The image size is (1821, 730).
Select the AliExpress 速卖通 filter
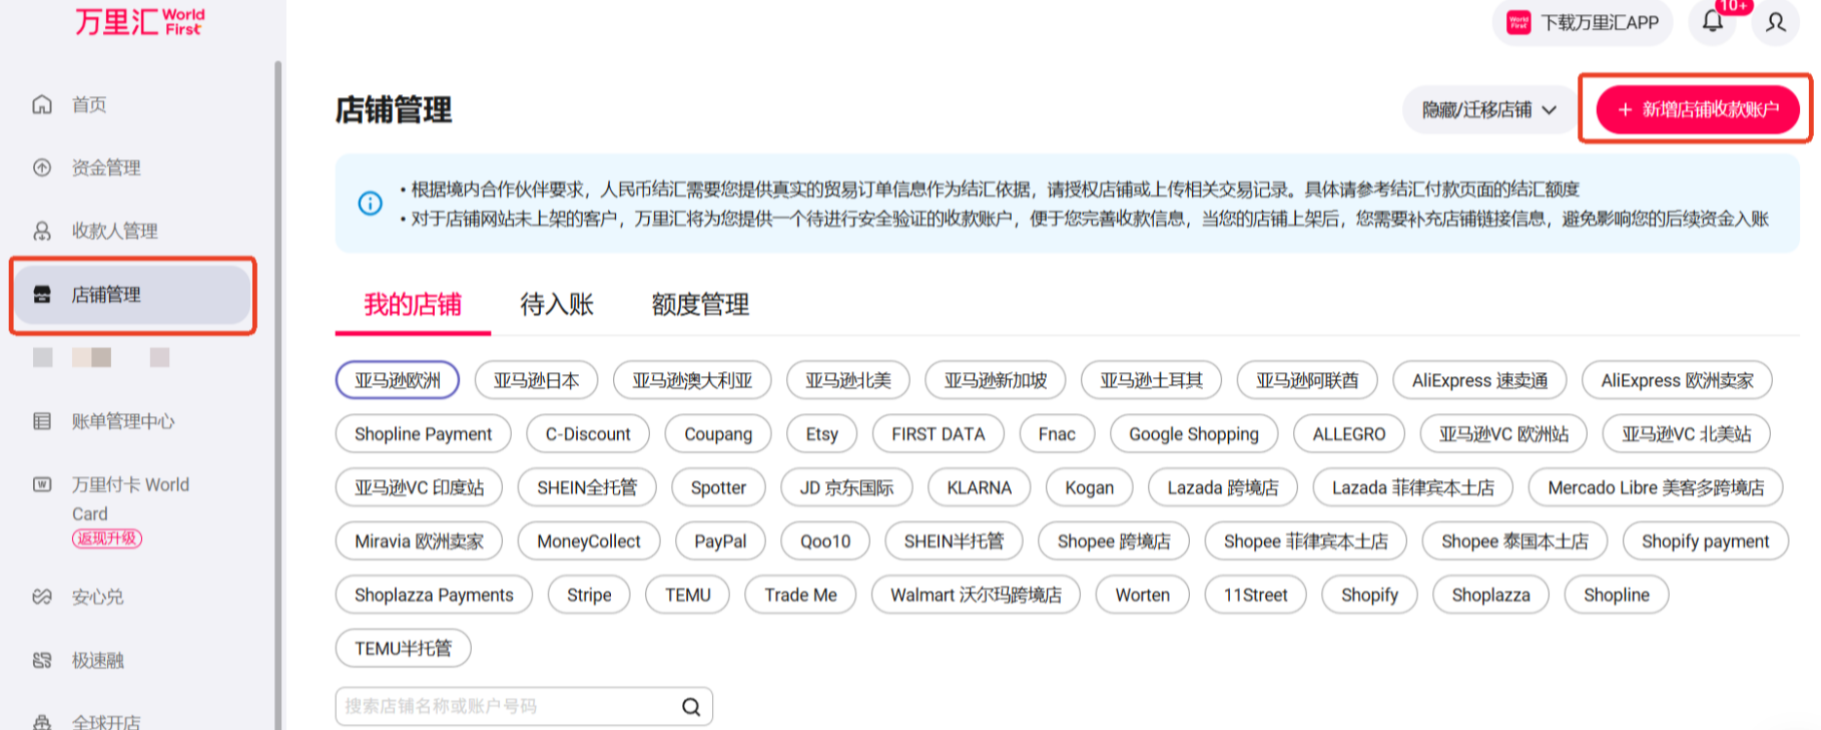coord(1480,380)
